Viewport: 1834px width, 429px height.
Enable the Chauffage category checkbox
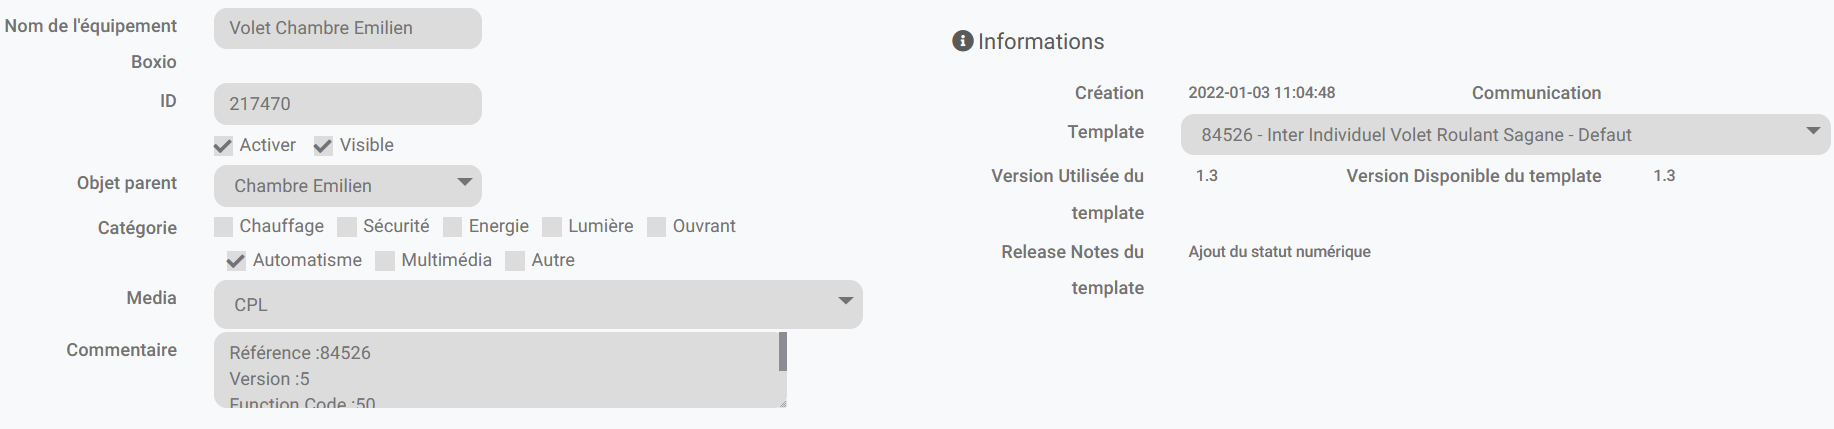(224, 227)
